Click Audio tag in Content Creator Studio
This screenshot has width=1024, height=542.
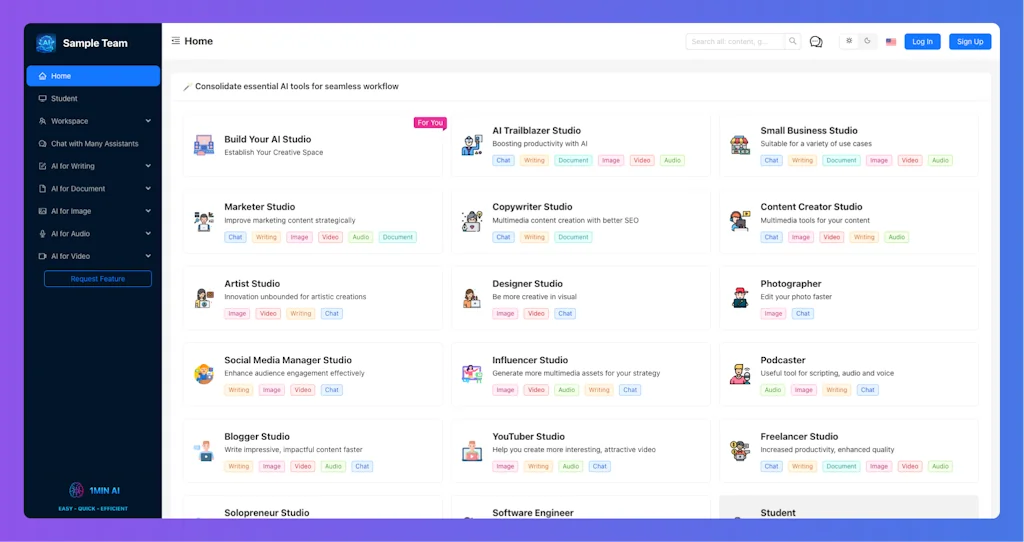pyautogui.click(x=897, y=238)
